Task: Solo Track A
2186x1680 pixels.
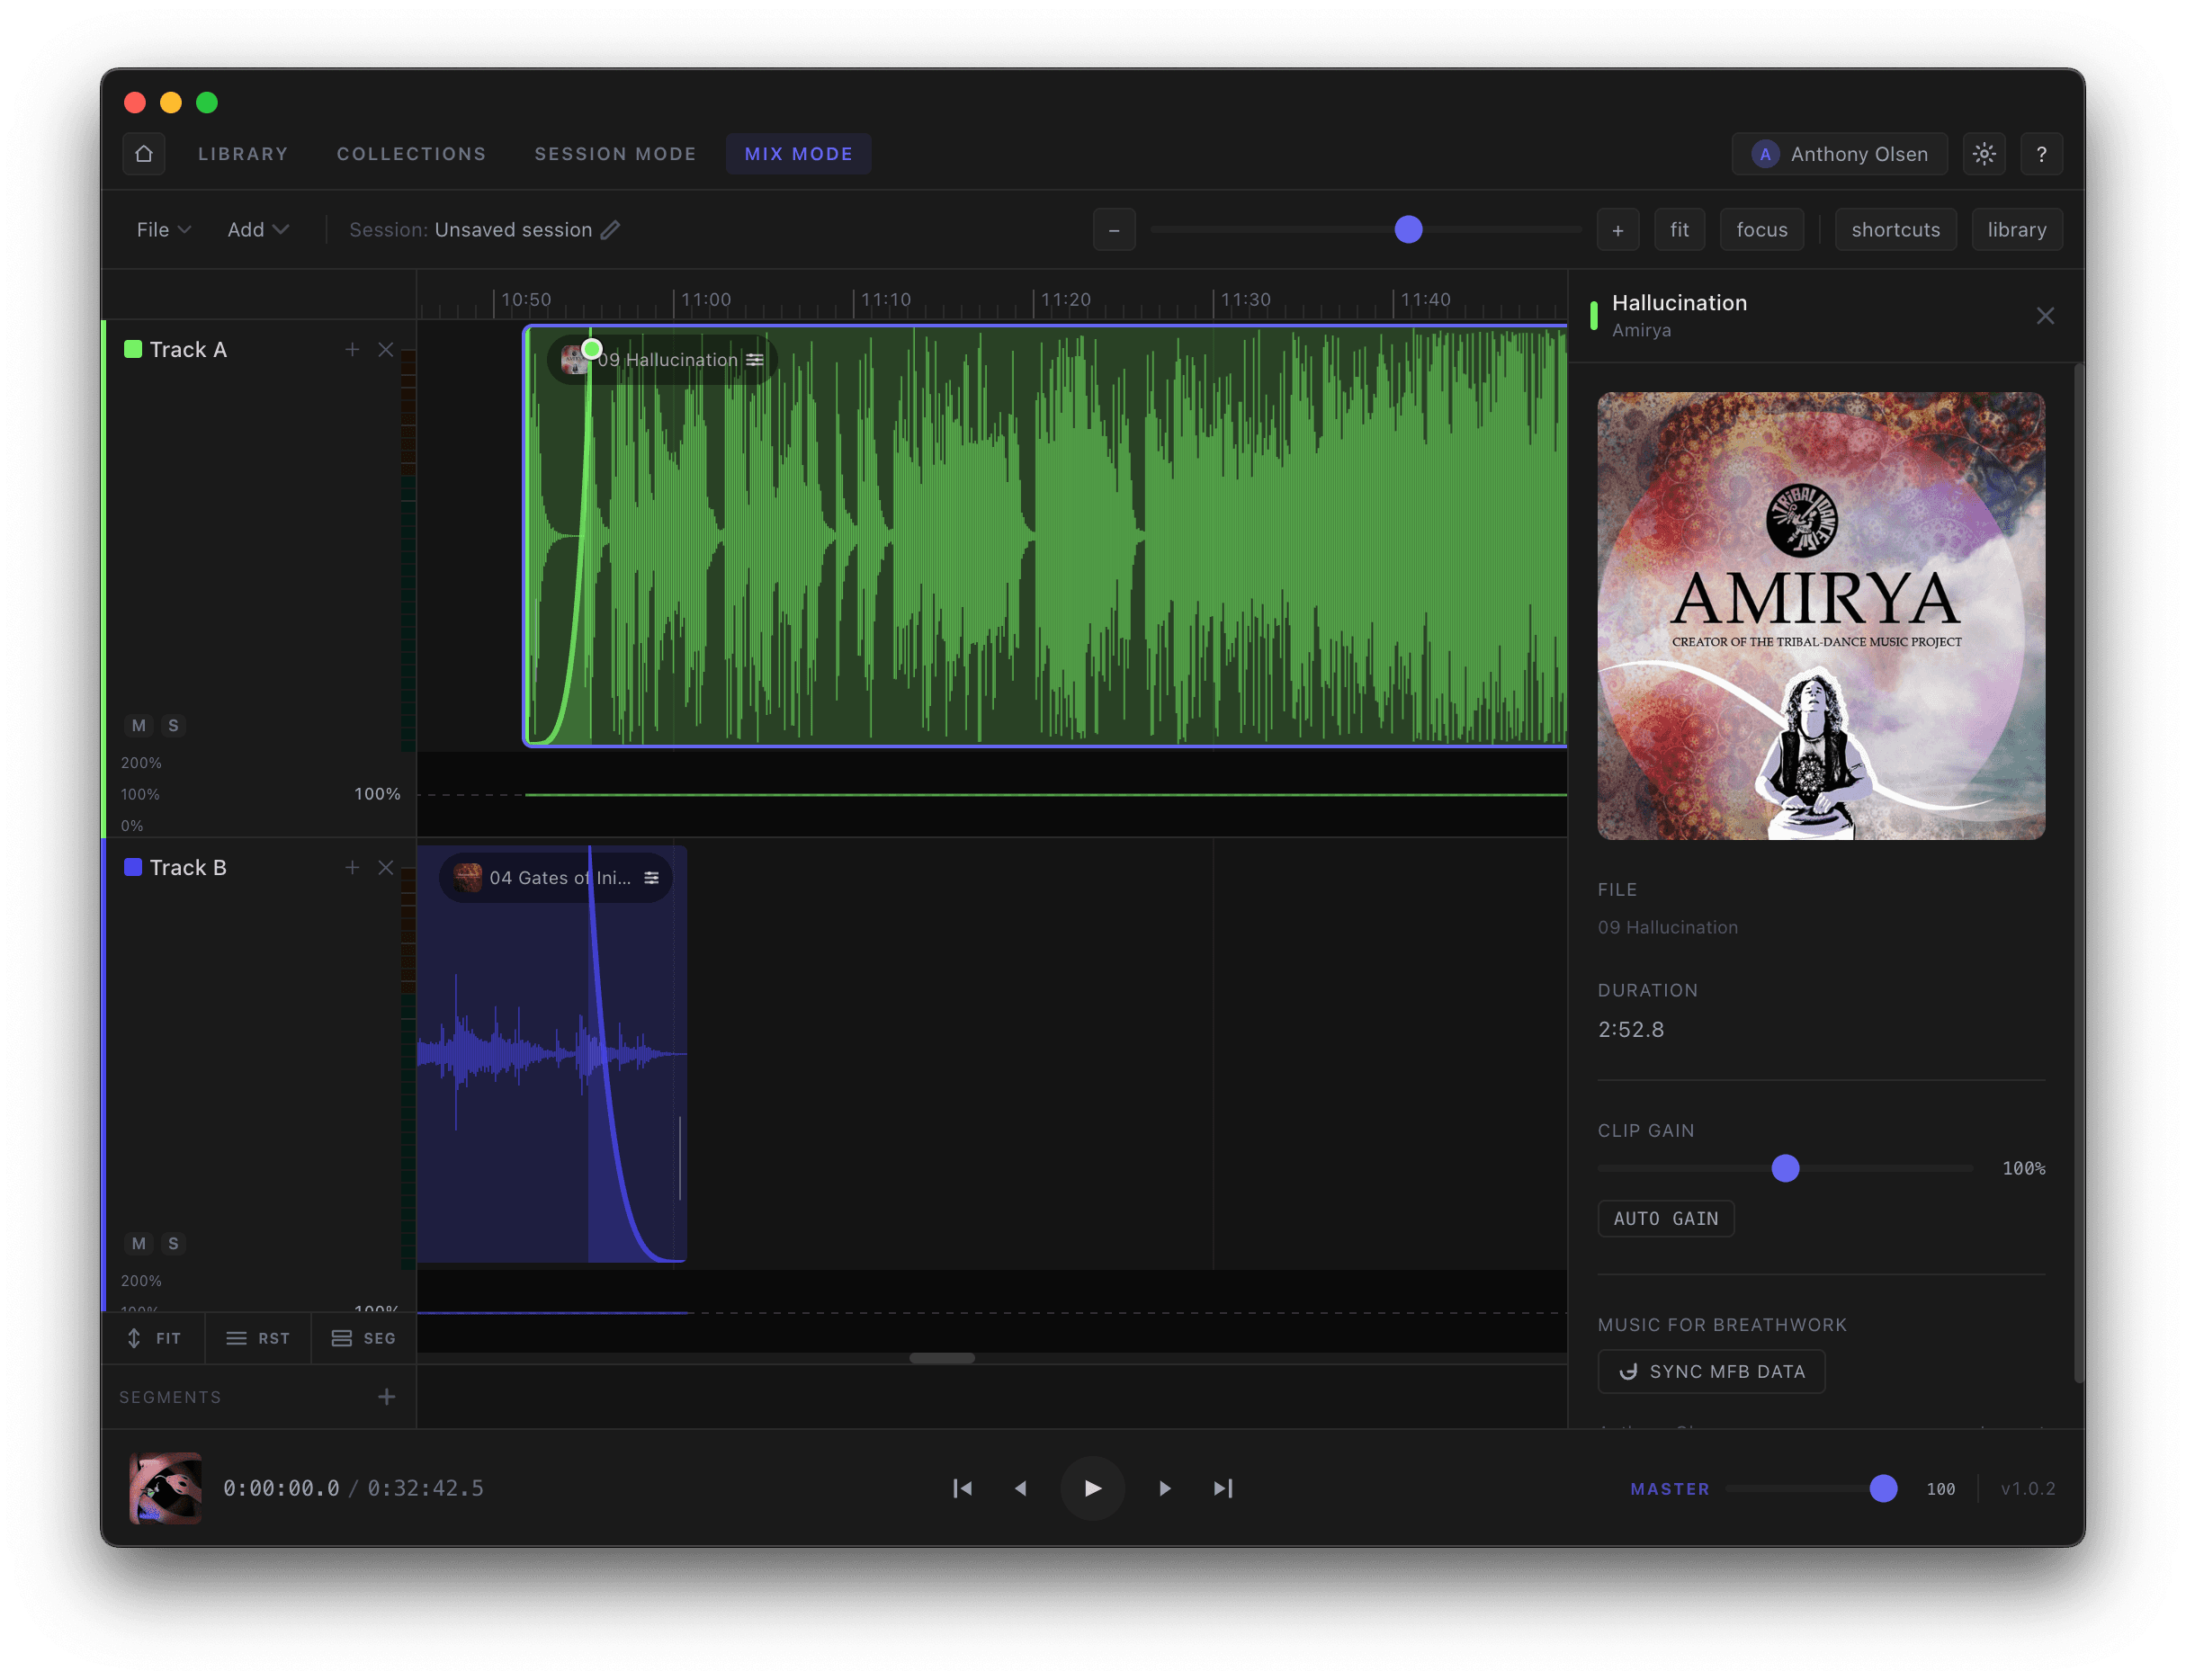Action: point(173,725)
